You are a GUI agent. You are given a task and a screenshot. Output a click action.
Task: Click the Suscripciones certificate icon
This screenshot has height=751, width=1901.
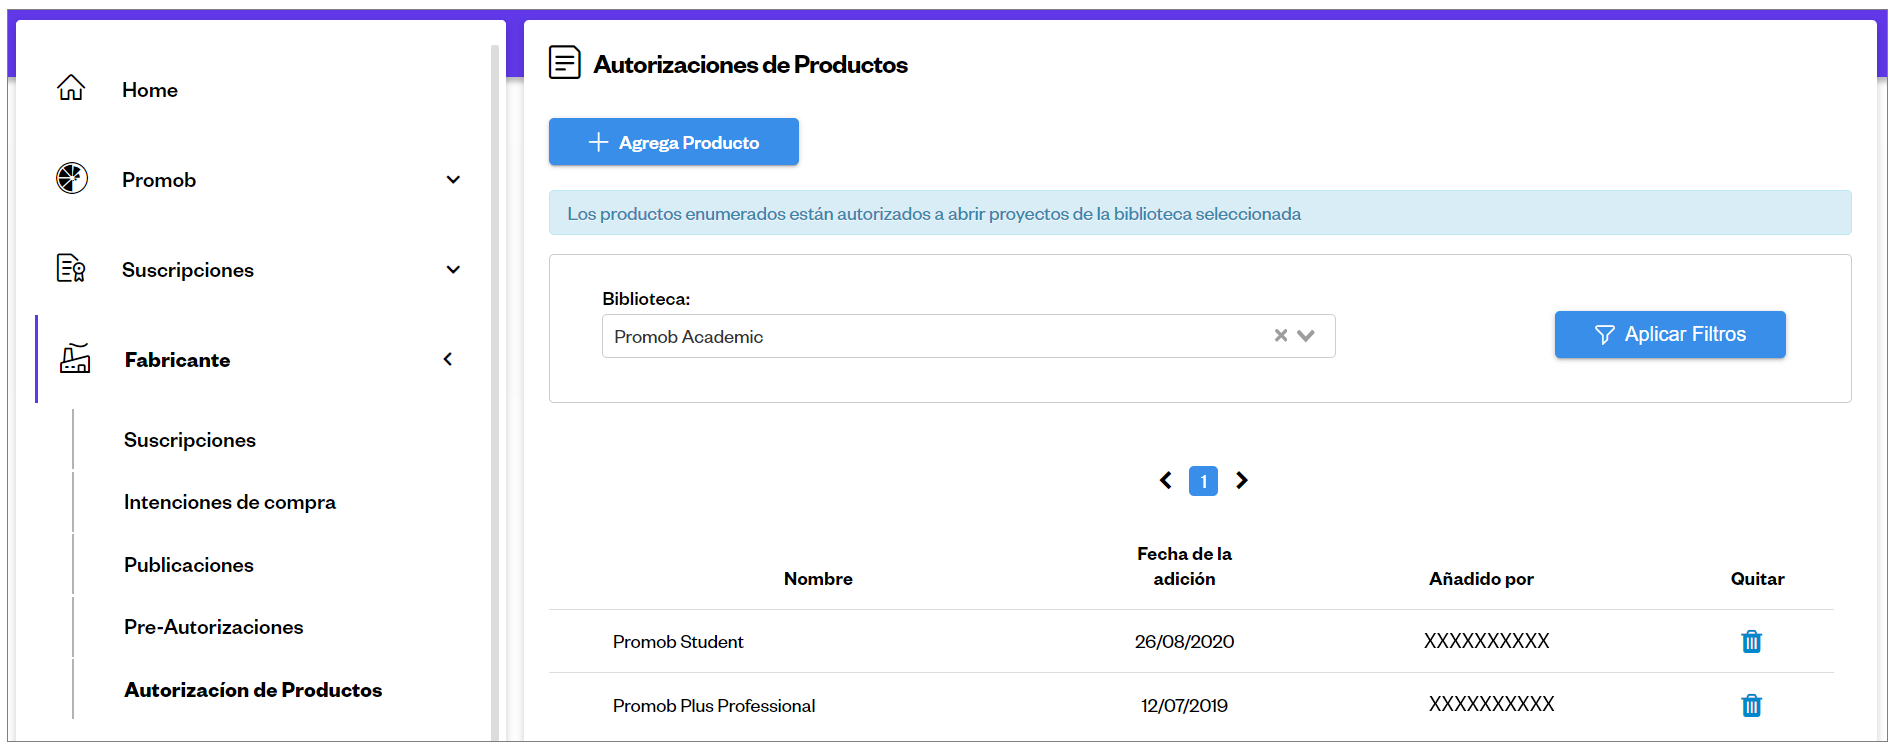coord(71,268)
